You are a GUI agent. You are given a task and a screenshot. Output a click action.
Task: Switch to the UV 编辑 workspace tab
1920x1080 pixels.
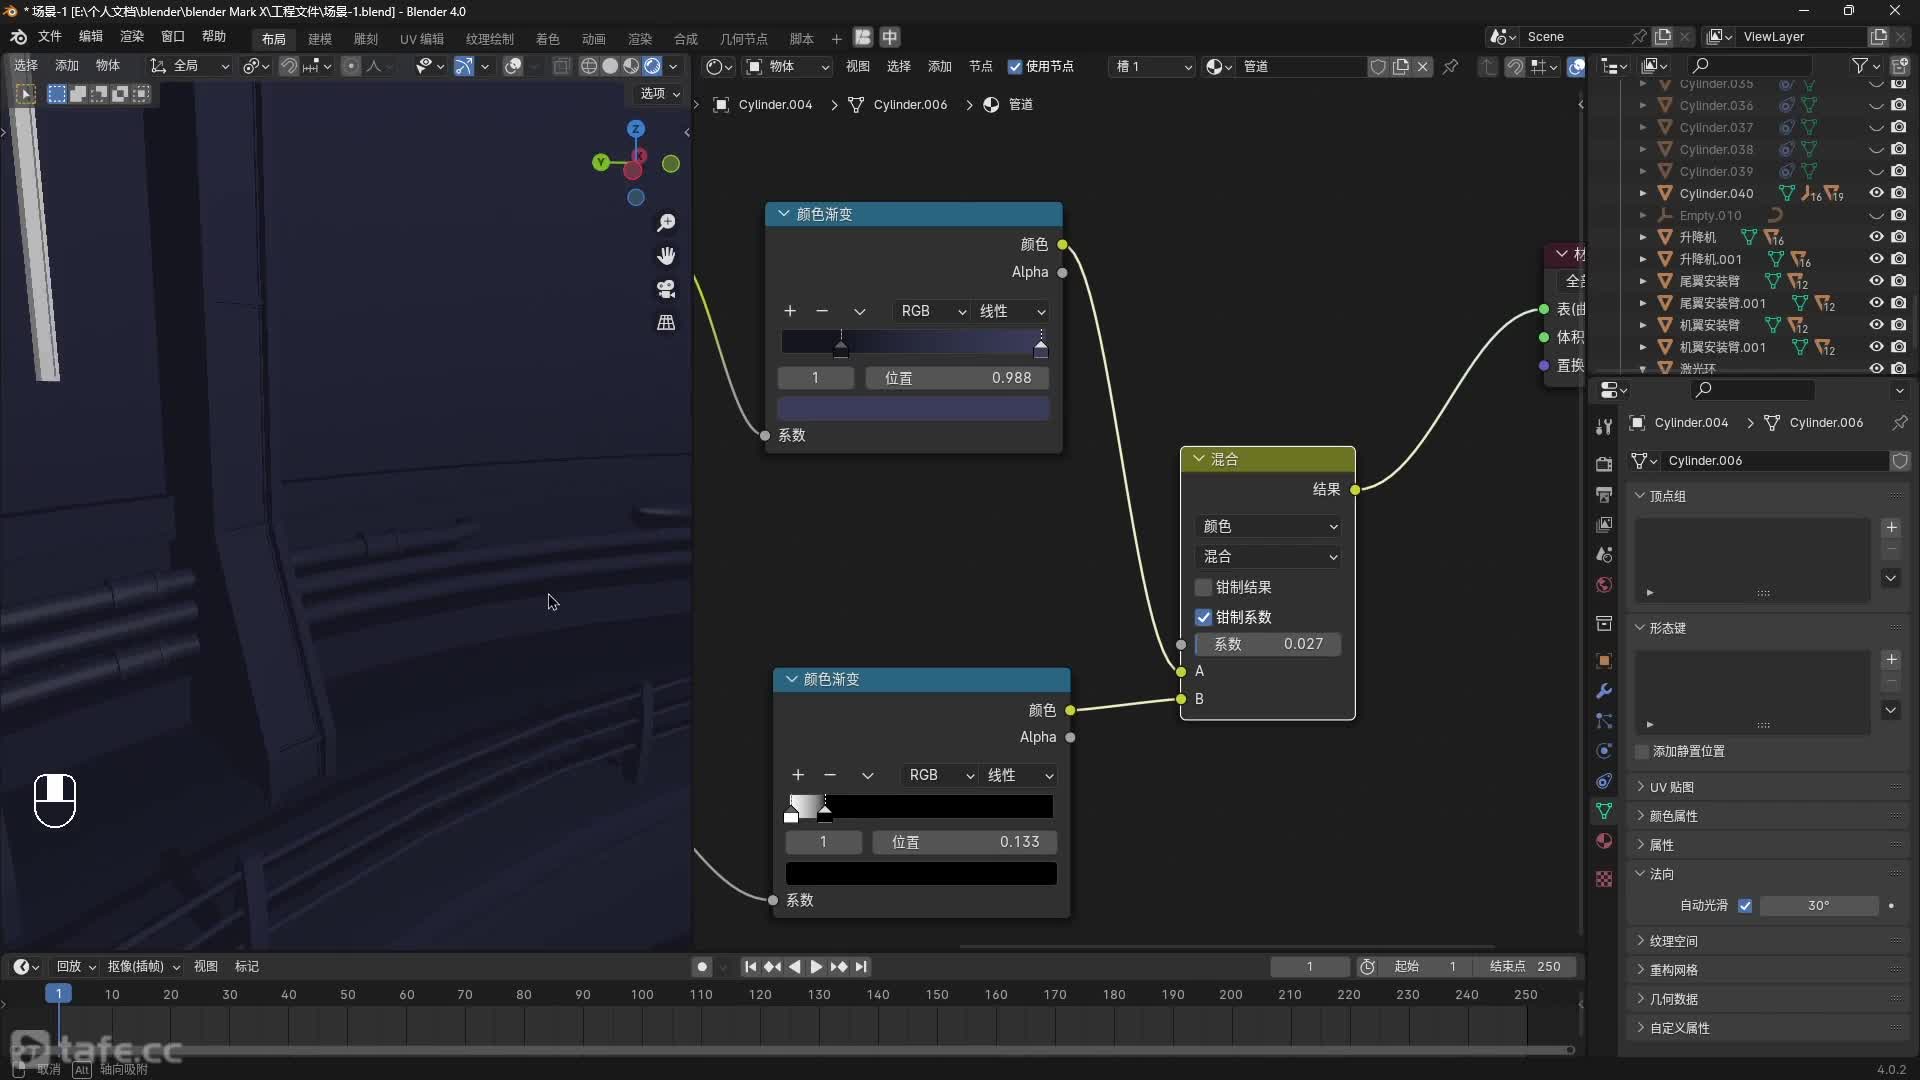pos(422,39)
